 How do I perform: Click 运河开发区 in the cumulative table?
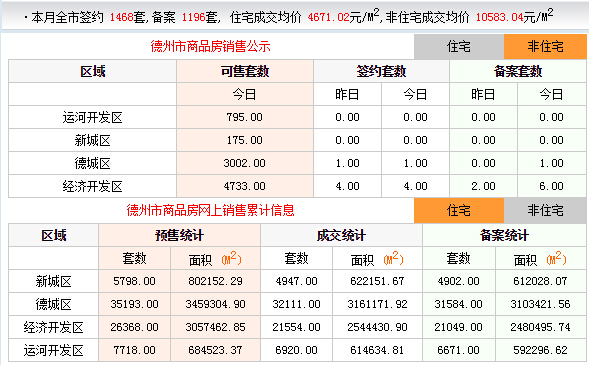click(53, 350)
